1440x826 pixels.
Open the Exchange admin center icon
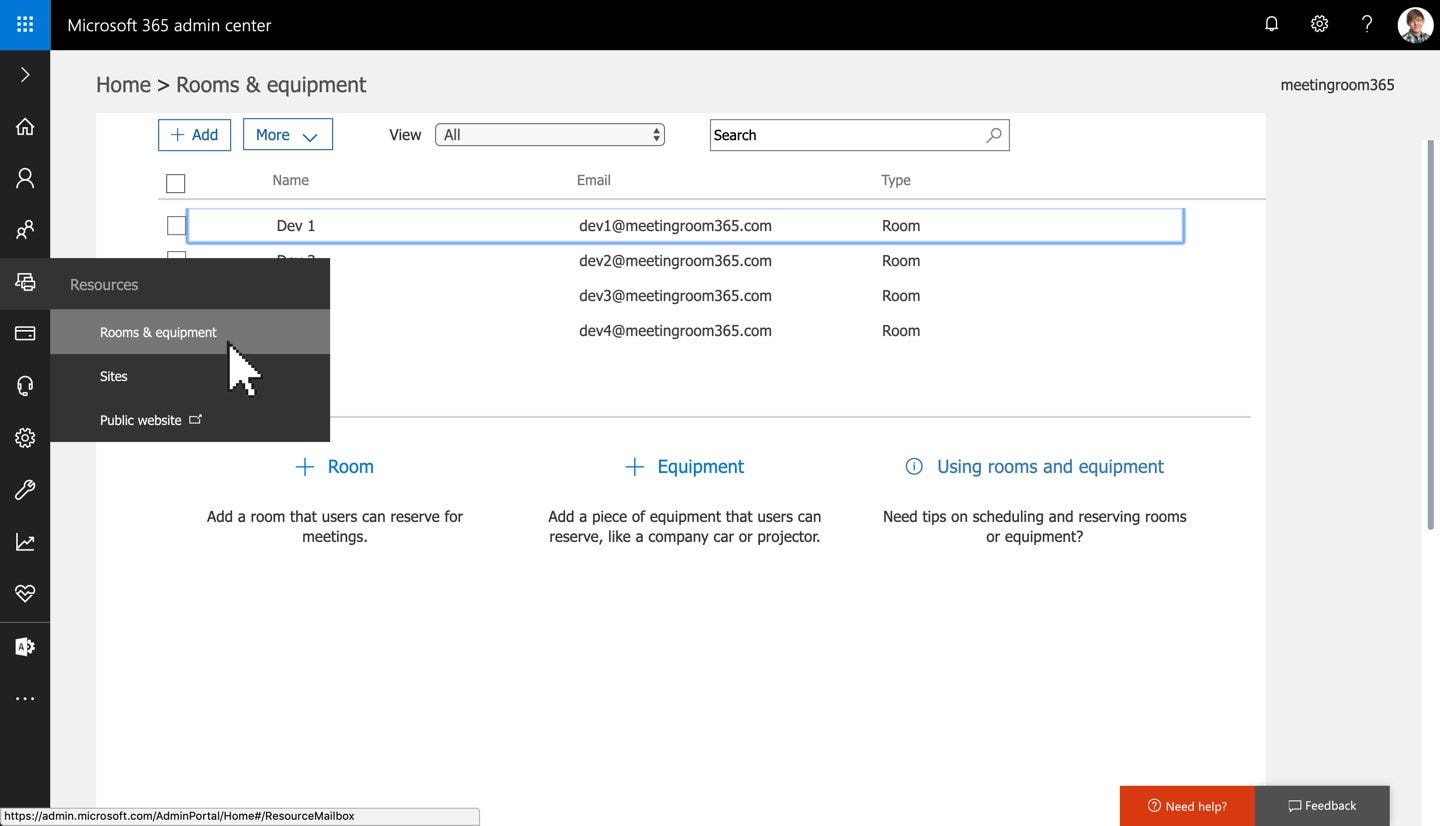click(25, 646)
